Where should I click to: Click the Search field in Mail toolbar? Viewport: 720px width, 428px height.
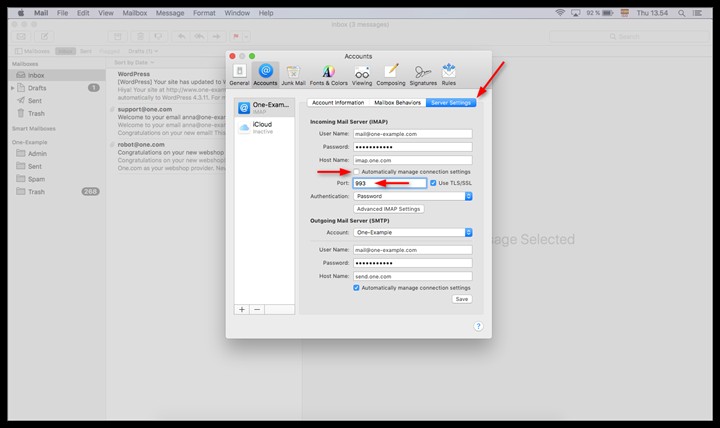coord(629,36)
